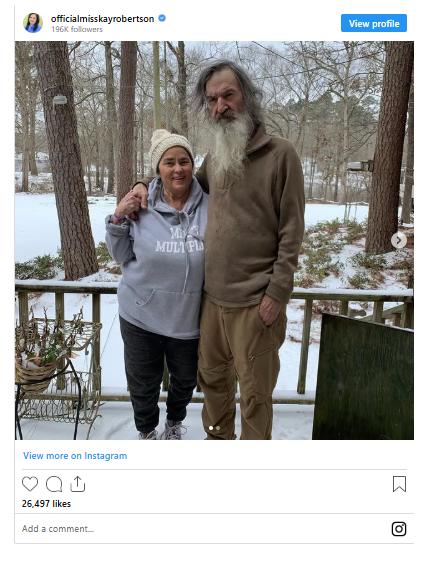Open the snowy porch couple photo

(214, 240)
